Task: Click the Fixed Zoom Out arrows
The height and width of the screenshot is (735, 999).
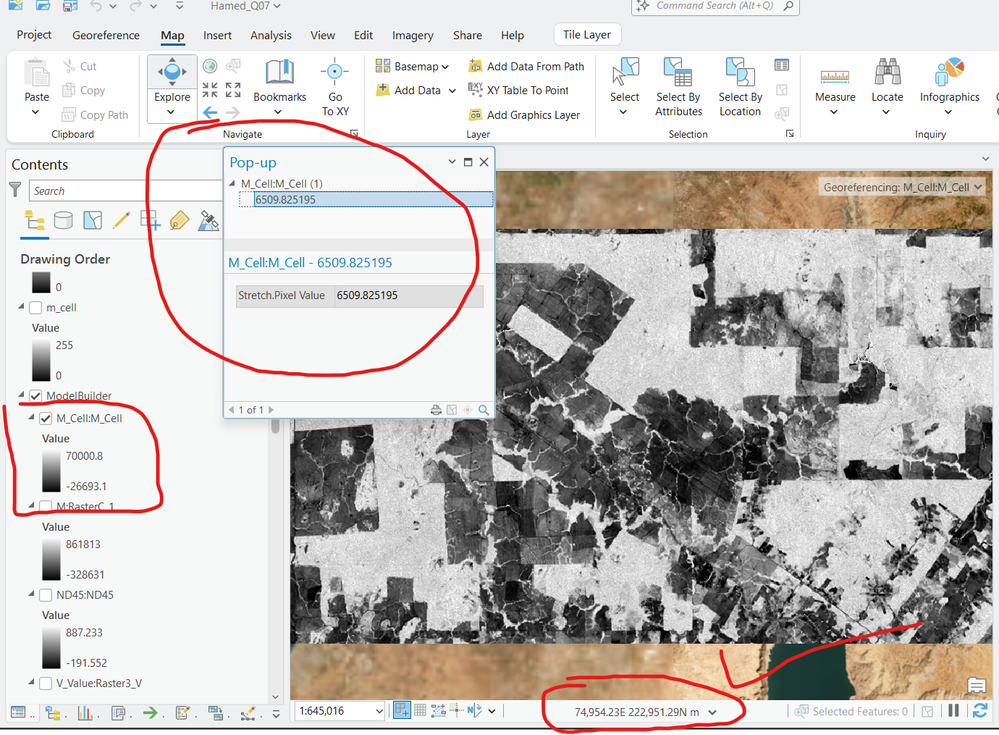Action: pos(233,89)
